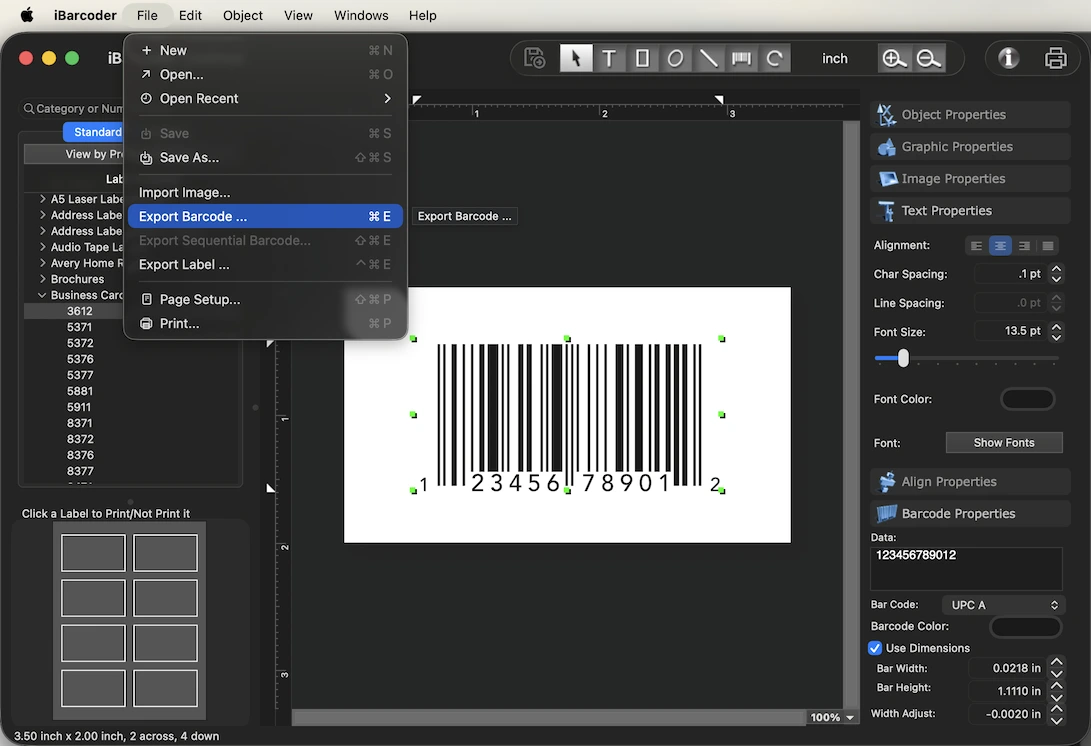The image size is (1091, 746).
Task: Select label 8376 in the list
Action: coord(80,455)
